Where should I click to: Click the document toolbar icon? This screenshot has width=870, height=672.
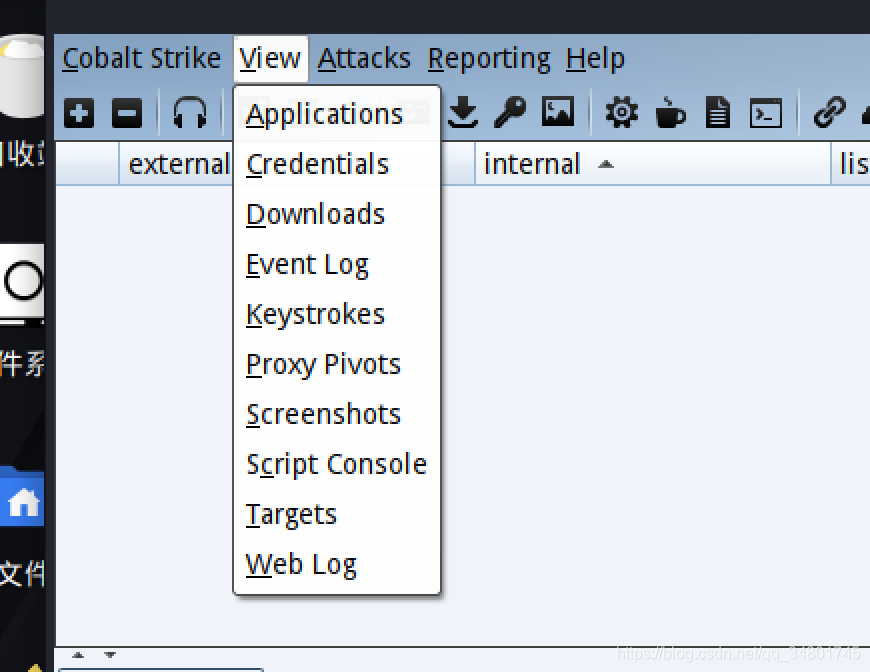pos(717,113)
